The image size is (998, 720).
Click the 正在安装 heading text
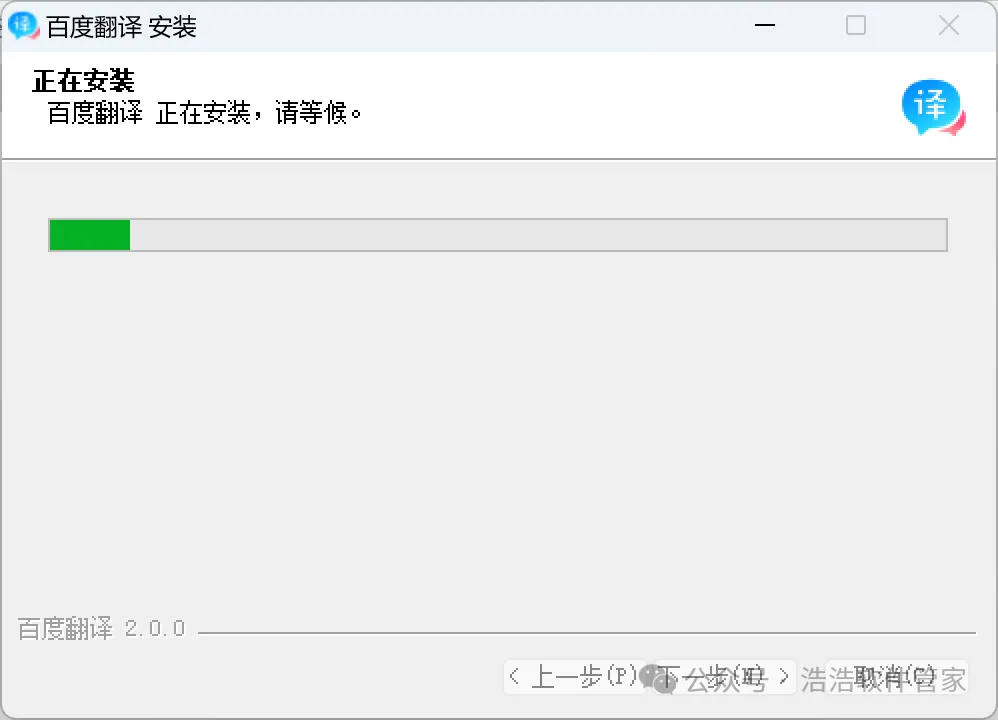(x=83, y=81)
